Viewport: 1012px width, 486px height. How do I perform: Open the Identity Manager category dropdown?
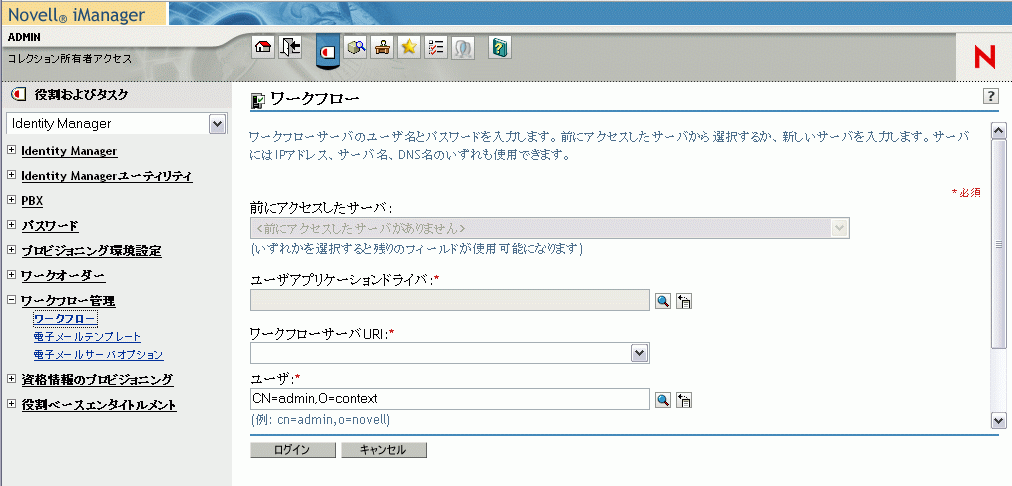coord(218,124)
